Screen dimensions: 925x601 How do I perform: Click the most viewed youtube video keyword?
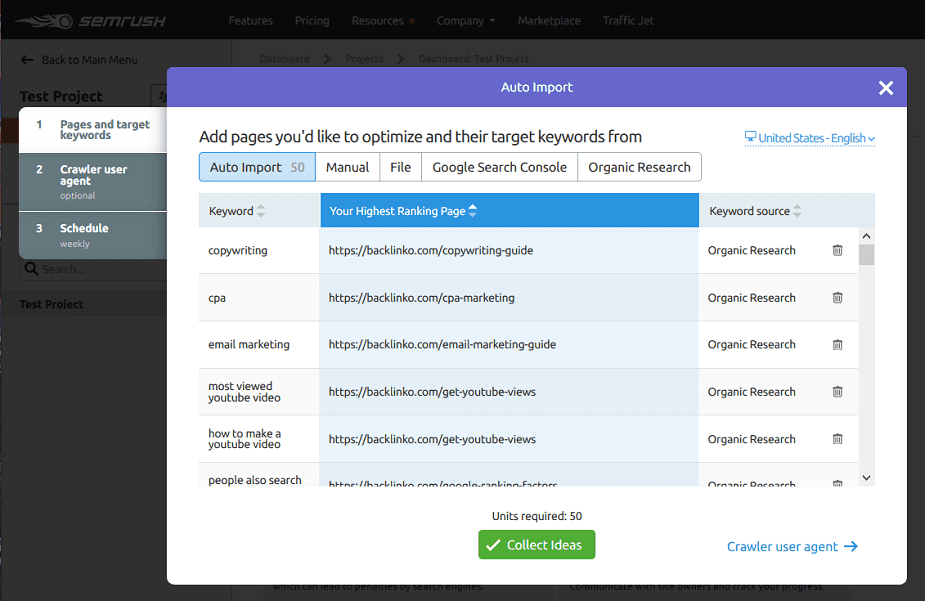244,392
